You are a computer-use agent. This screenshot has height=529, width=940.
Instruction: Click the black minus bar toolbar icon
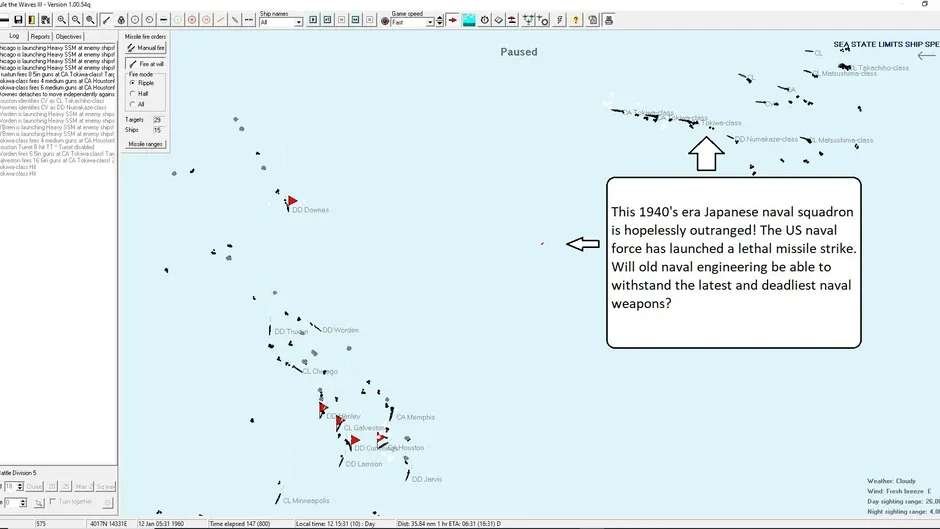pyautogui.click(x=164, y=20)
